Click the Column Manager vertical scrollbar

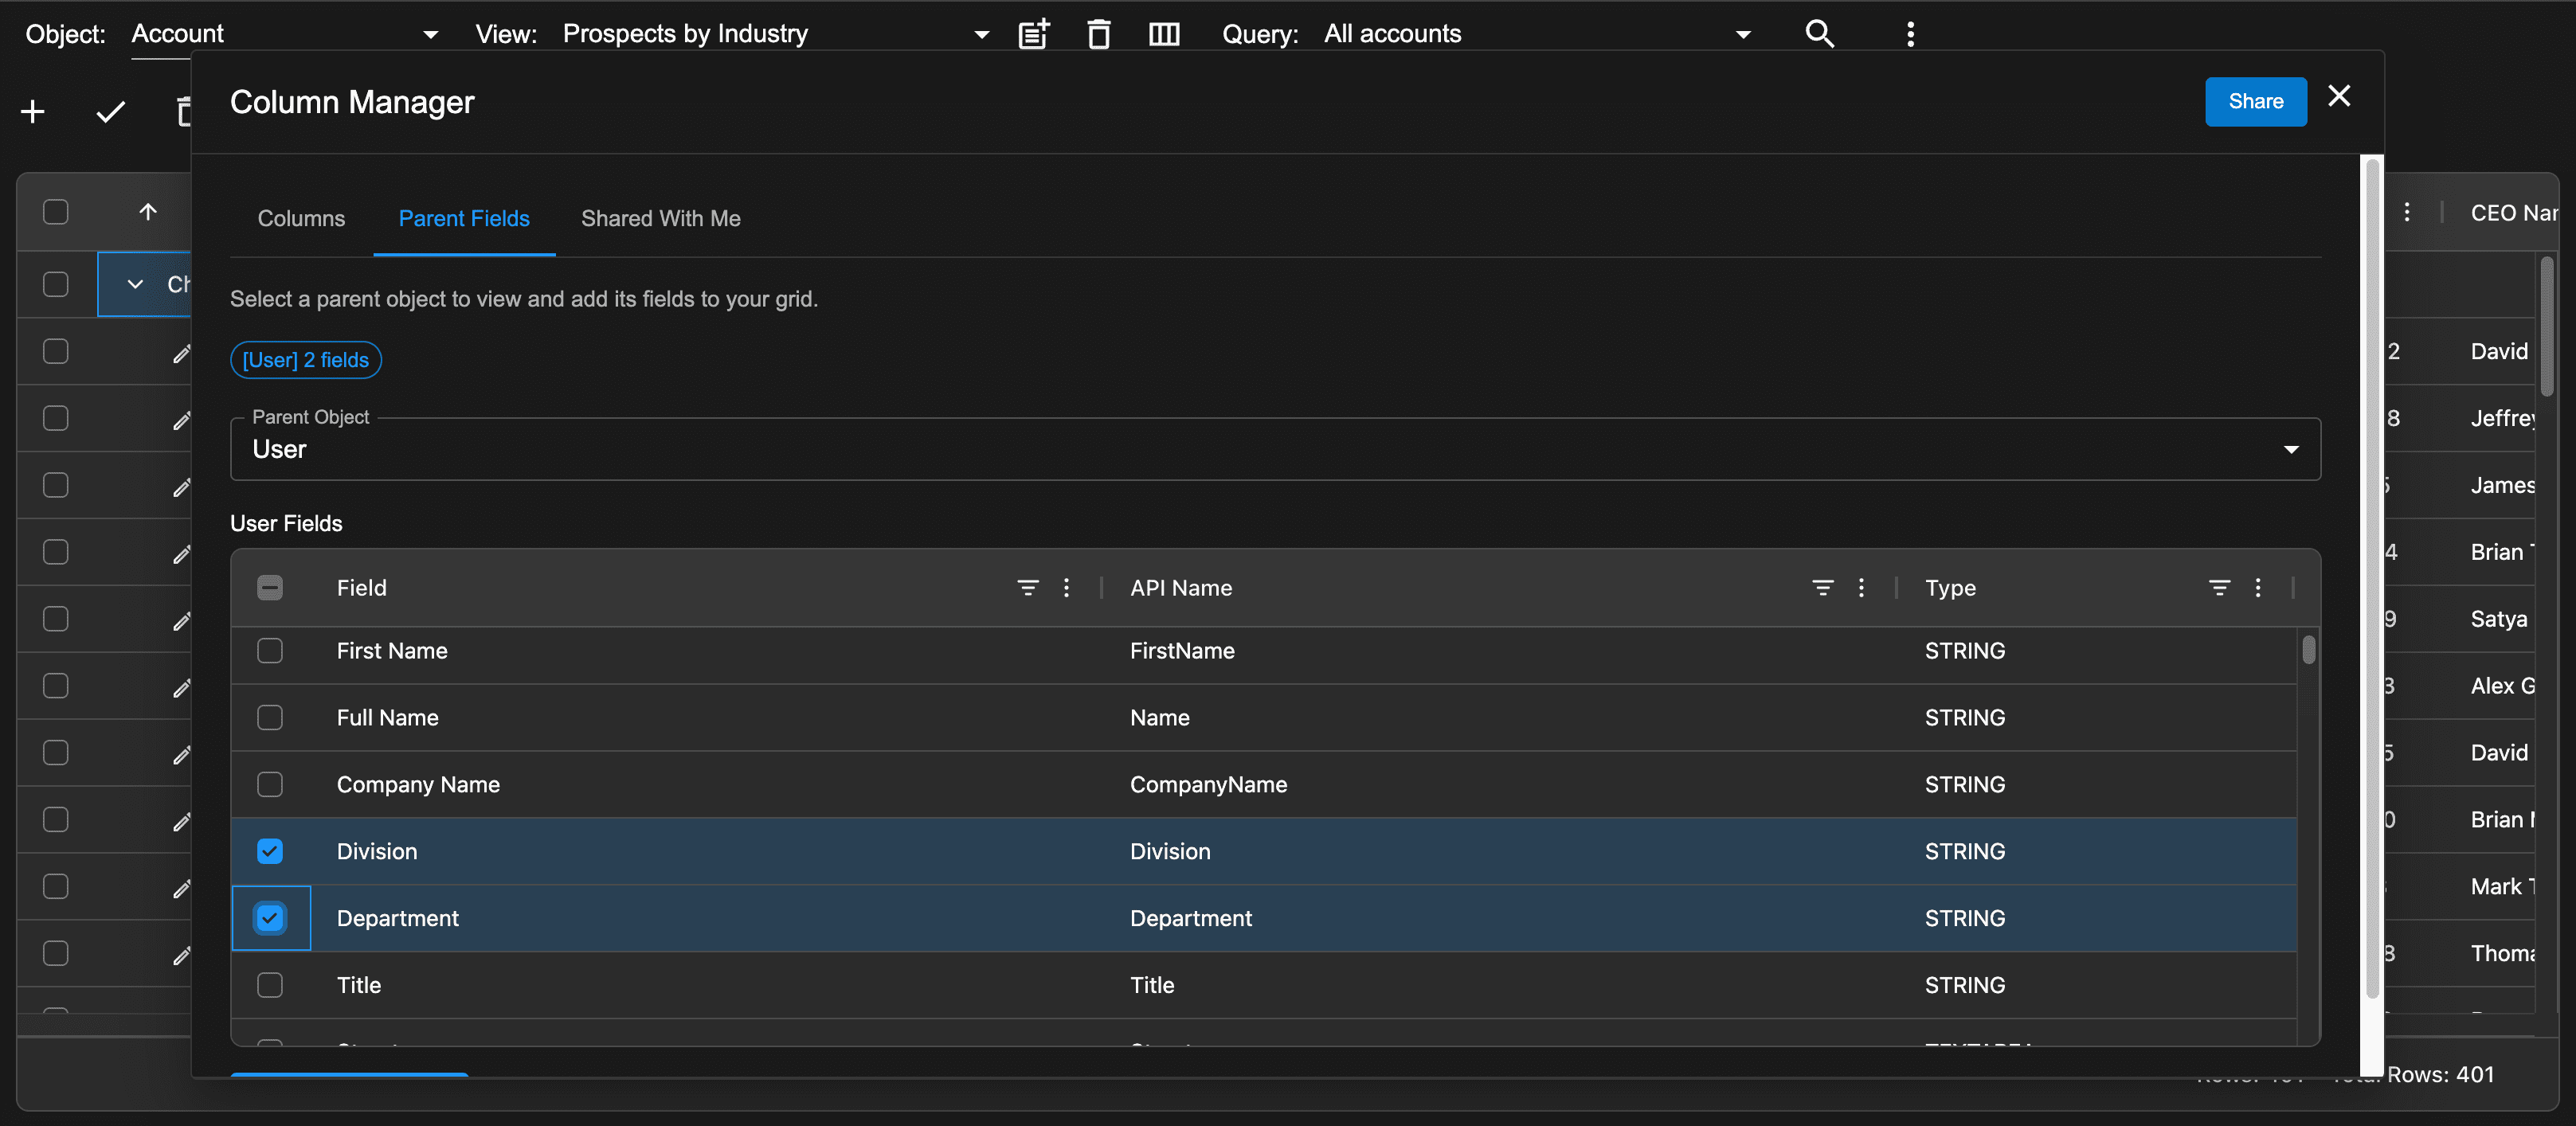pyautogui.click(x=2371, y=580)
